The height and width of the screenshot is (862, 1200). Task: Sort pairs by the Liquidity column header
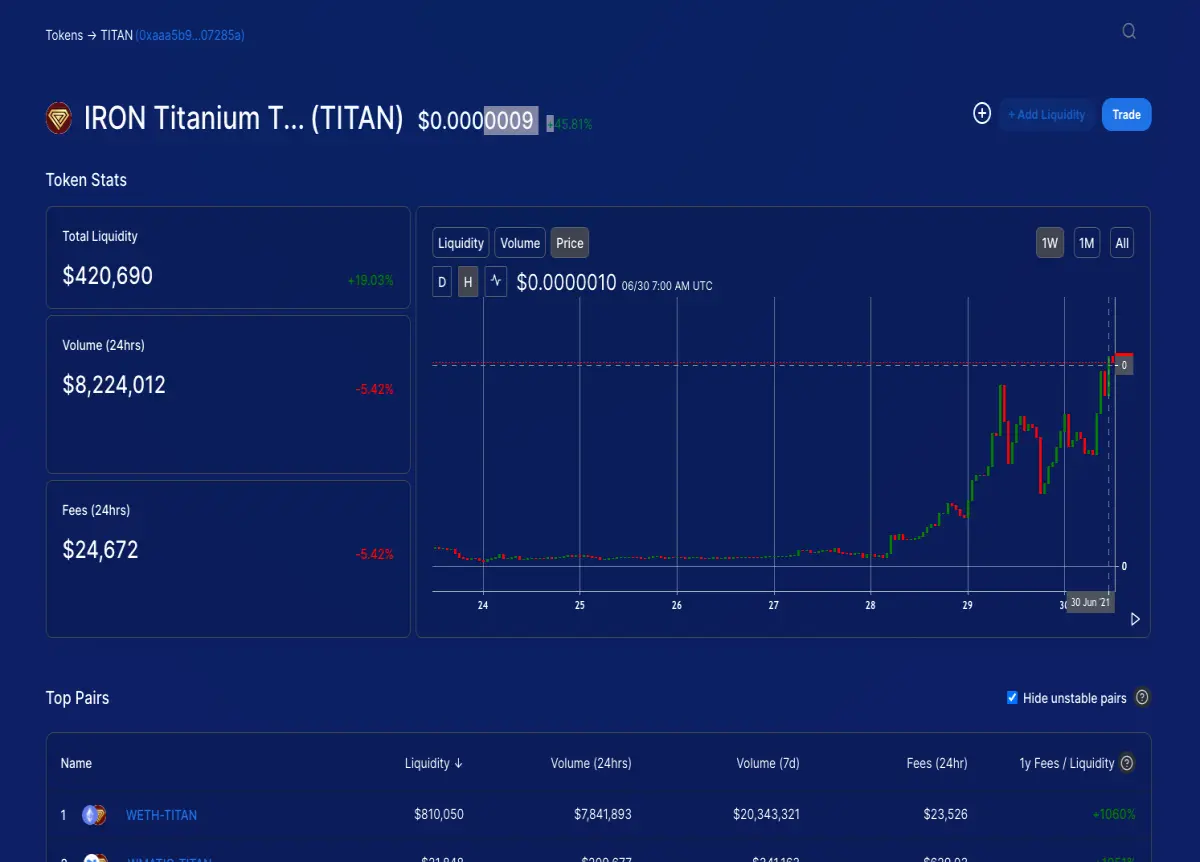[x=434, y=763]
